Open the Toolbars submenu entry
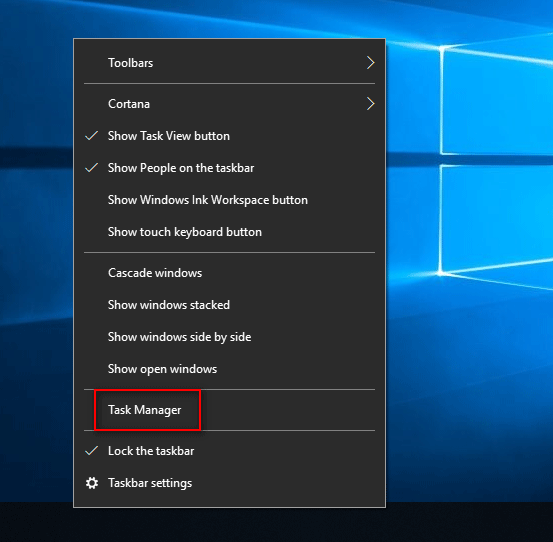Viewport: 553px width, 542px height. coord(229,63)
